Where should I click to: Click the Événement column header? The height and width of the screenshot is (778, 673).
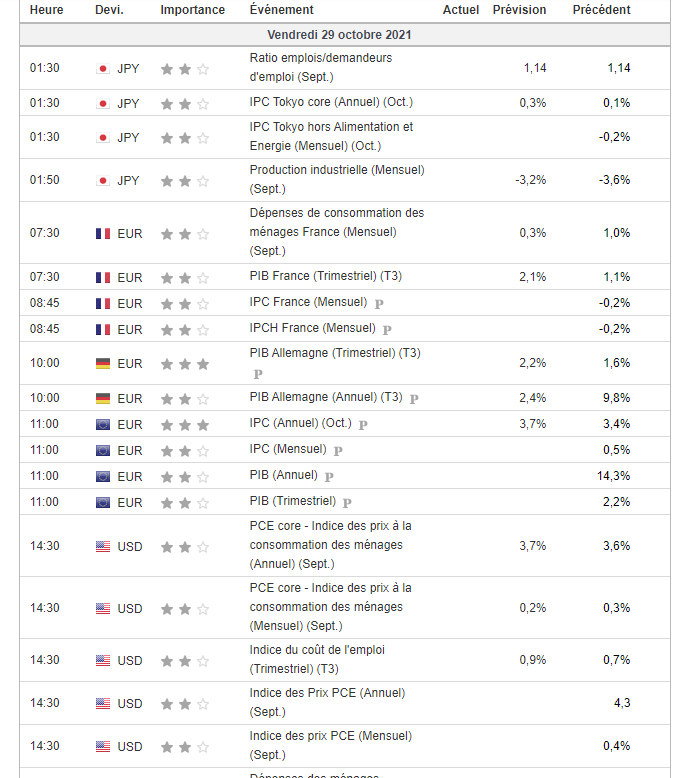281,10
